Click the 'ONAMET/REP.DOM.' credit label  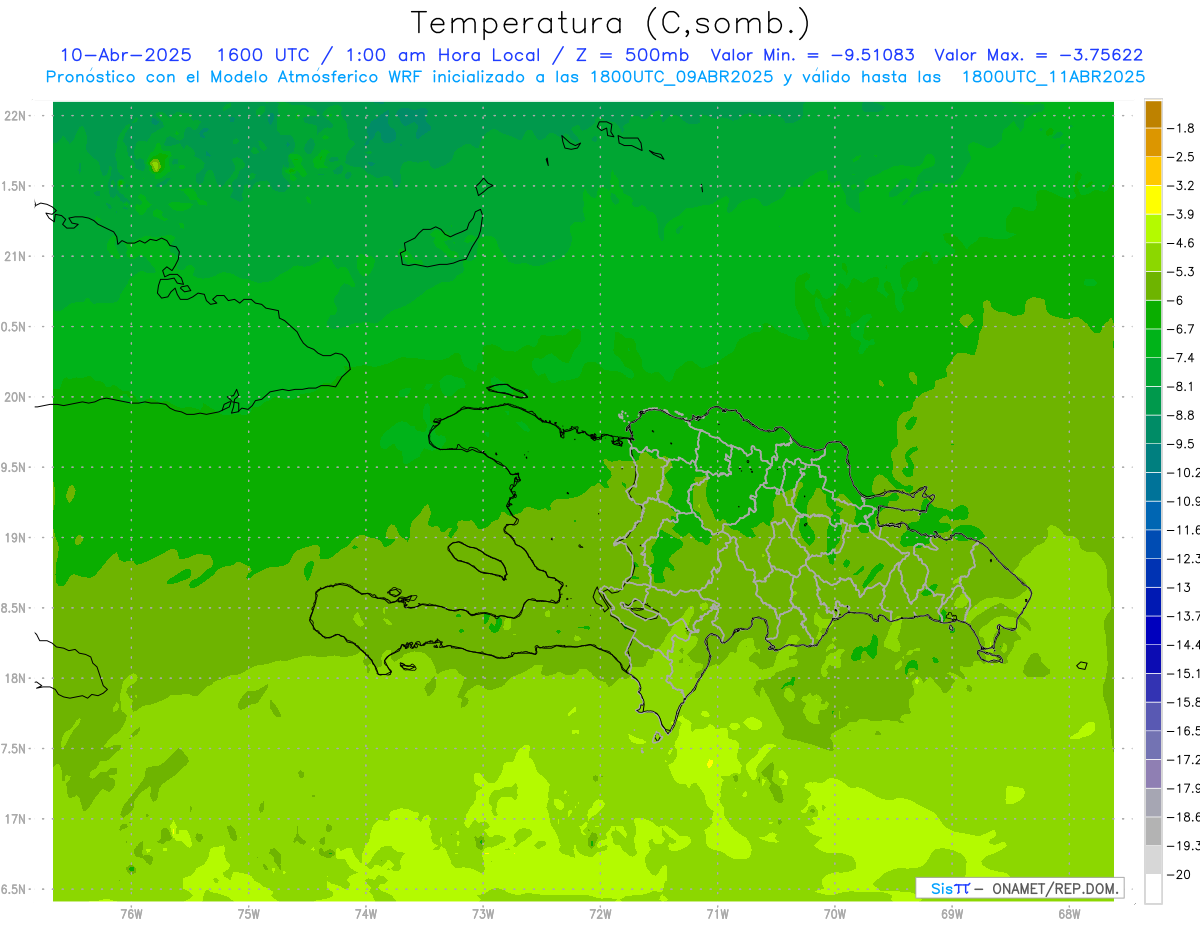[x=1055, y=888]
